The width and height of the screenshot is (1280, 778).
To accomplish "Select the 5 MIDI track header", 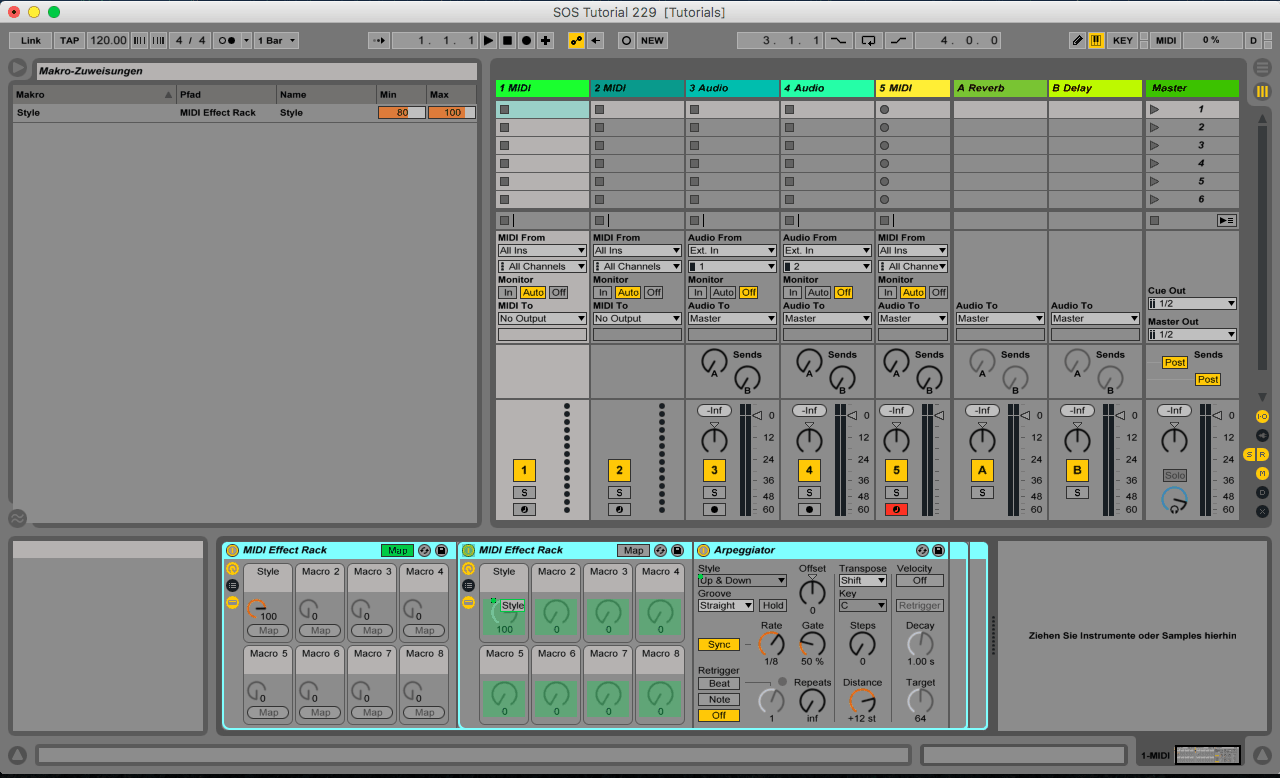I will click(x=912, y=88).
